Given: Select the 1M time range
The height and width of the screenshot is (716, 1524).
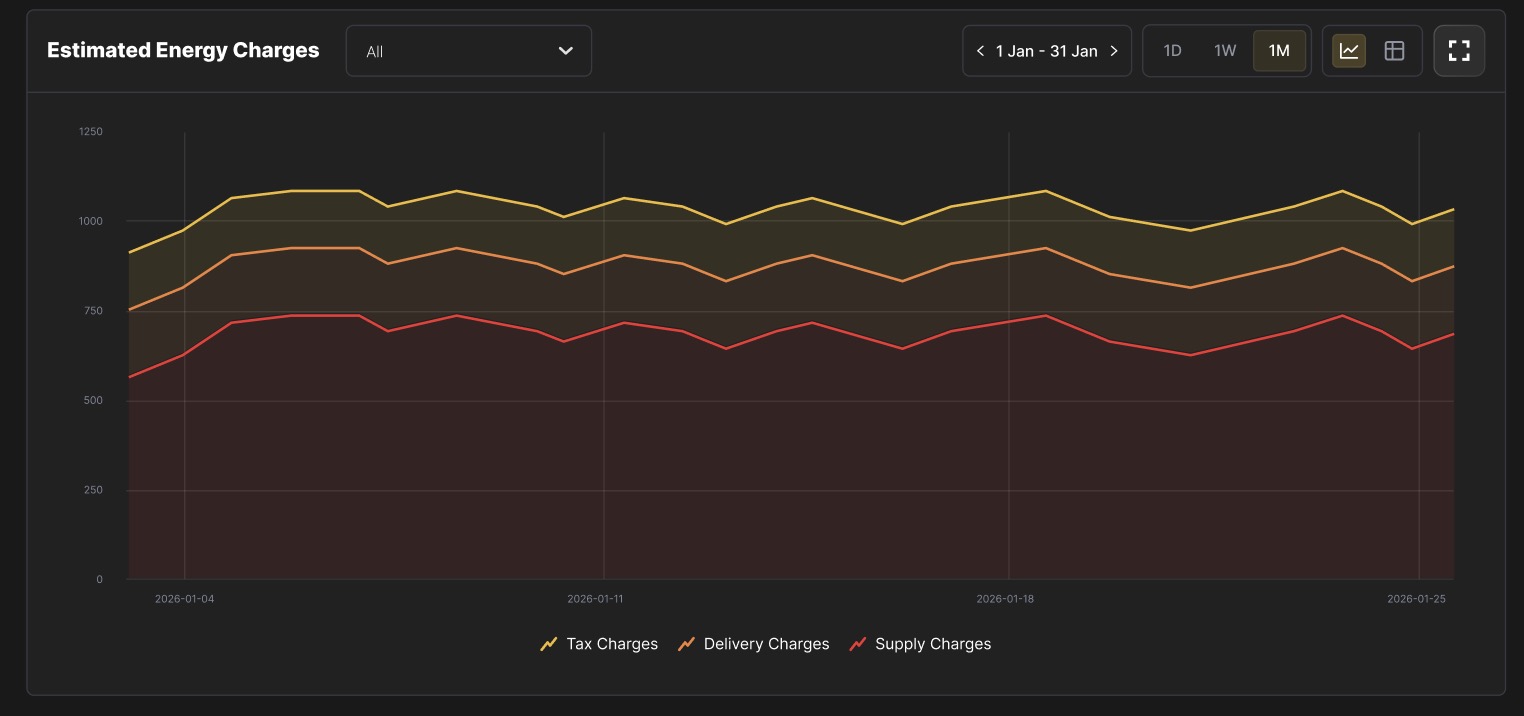Looking at the screenshot, I should (x=1279, y=51).
